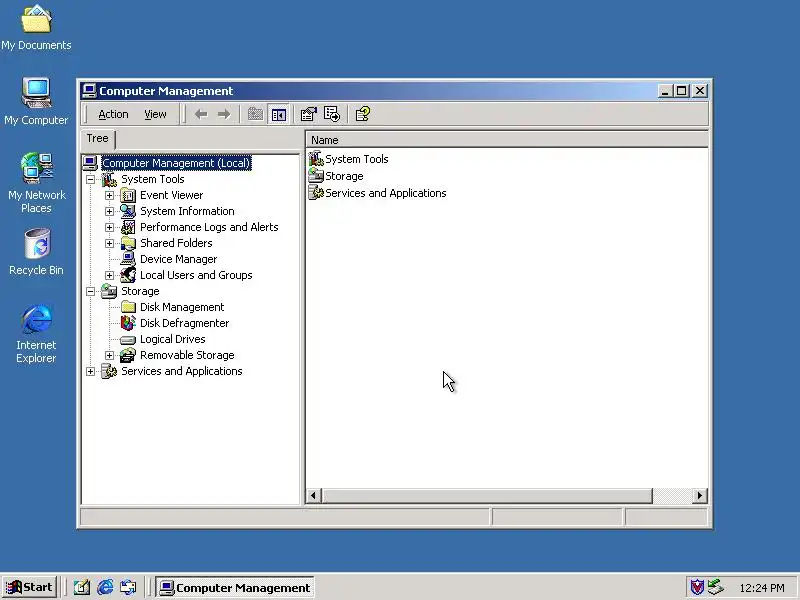800x600 pixels.
Task: Click the horizontal scrollbar thumb
Action: tap(487, 495)
